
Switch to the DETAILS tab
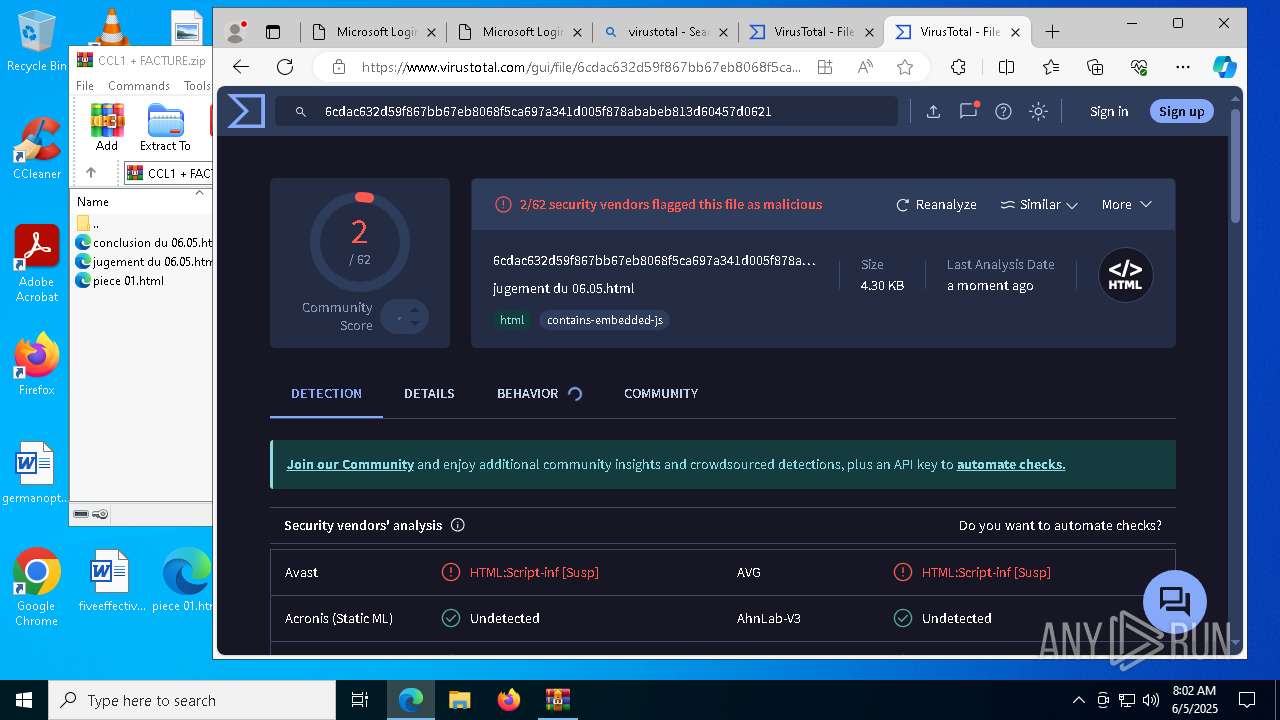coord(429,393)
